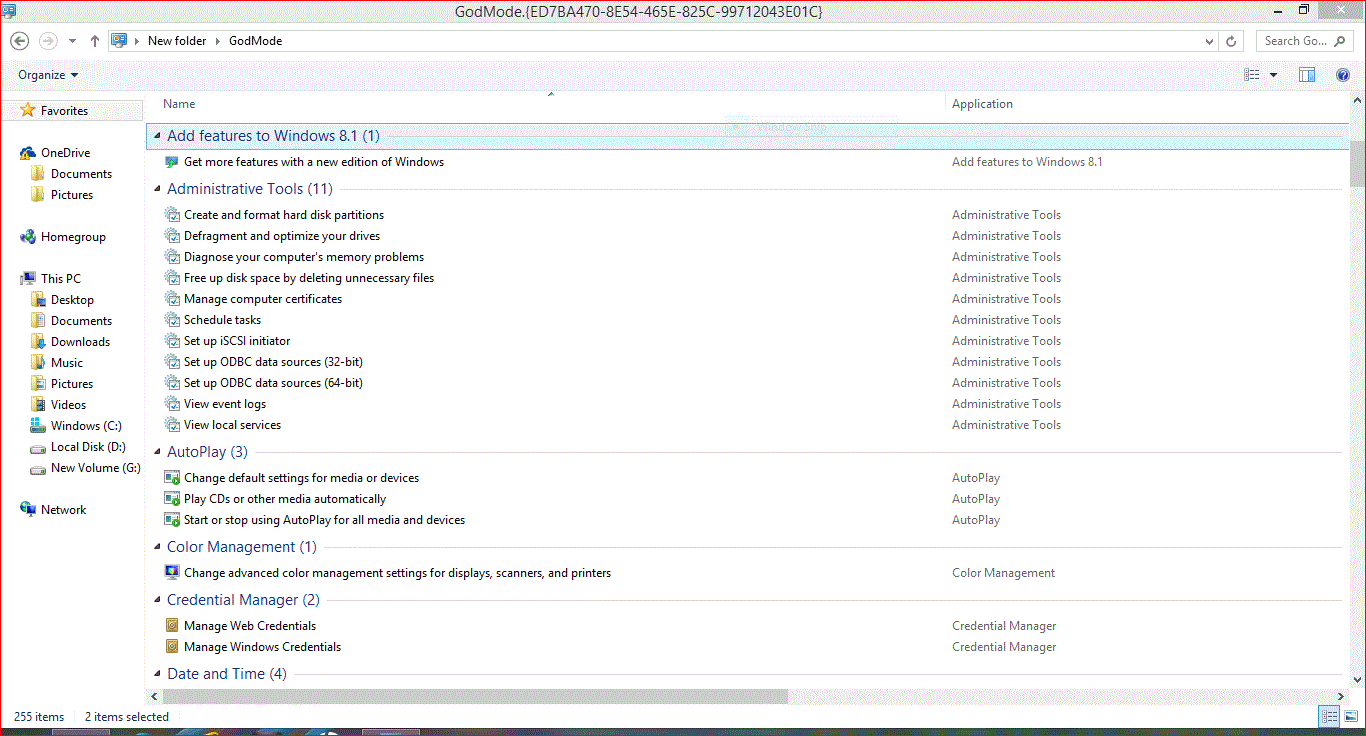Go up one folder level arrow
This screenshot has height=736, width=1366.
click(x=95, y=41)
